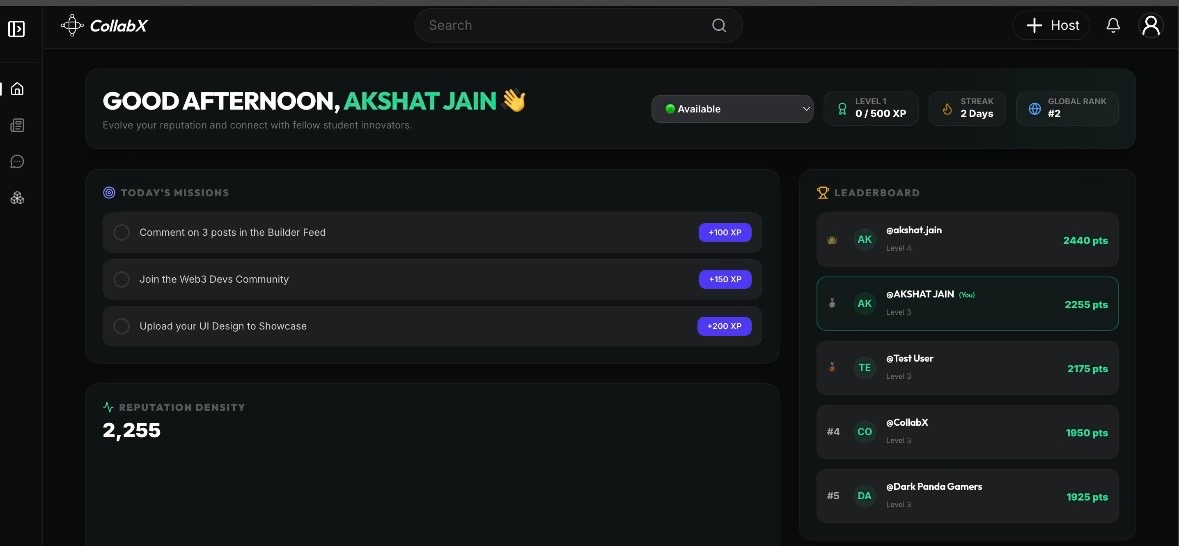Open @Dark Panda Gamers leaderboard name
Viewport: 1179px width, 546px height.
click(934, 487)
